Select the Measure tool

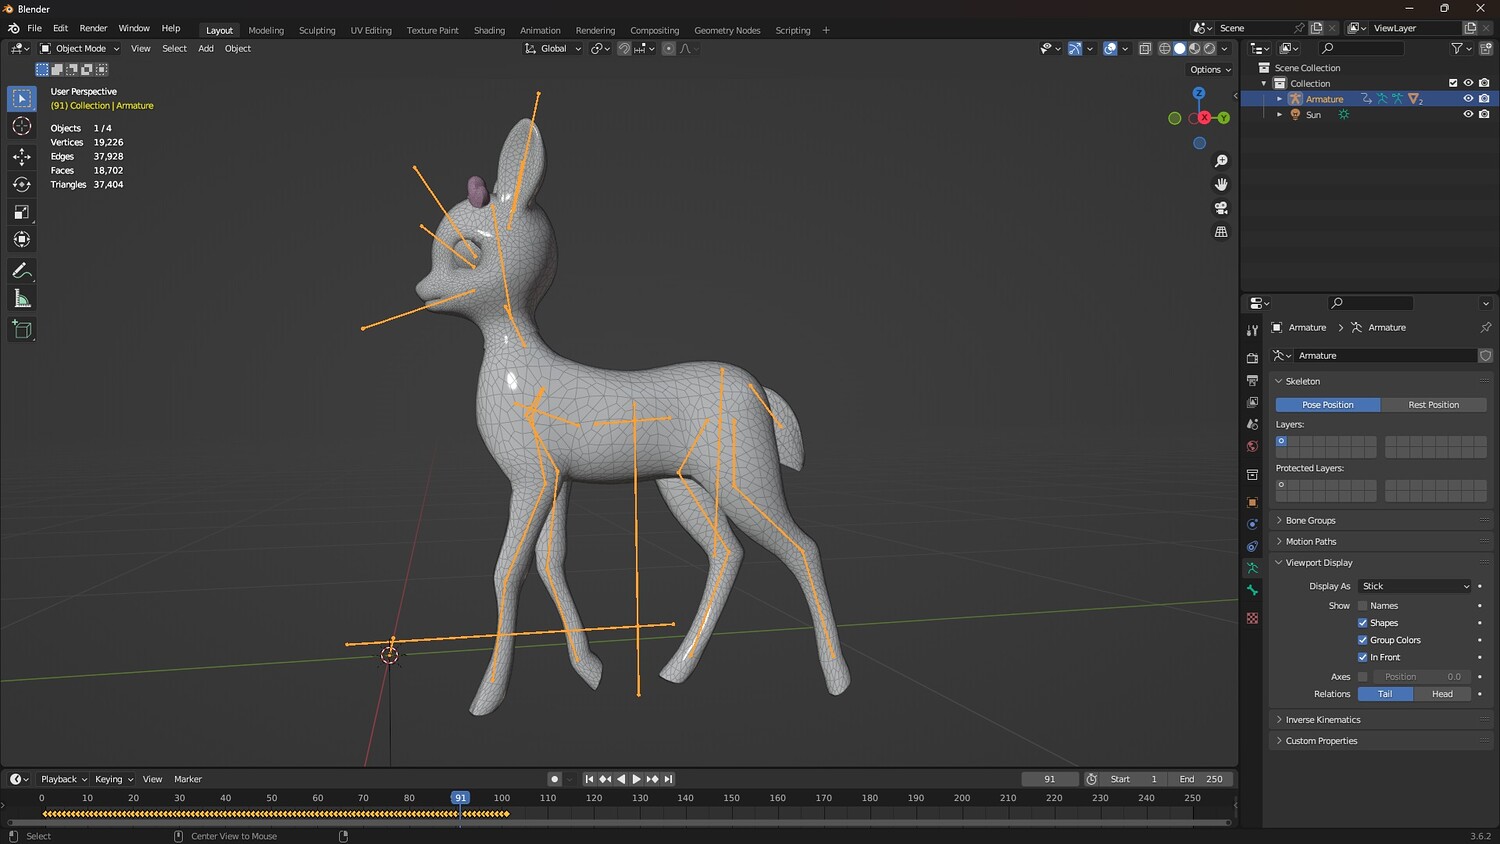pyautogui.click(x=22, y=299)
